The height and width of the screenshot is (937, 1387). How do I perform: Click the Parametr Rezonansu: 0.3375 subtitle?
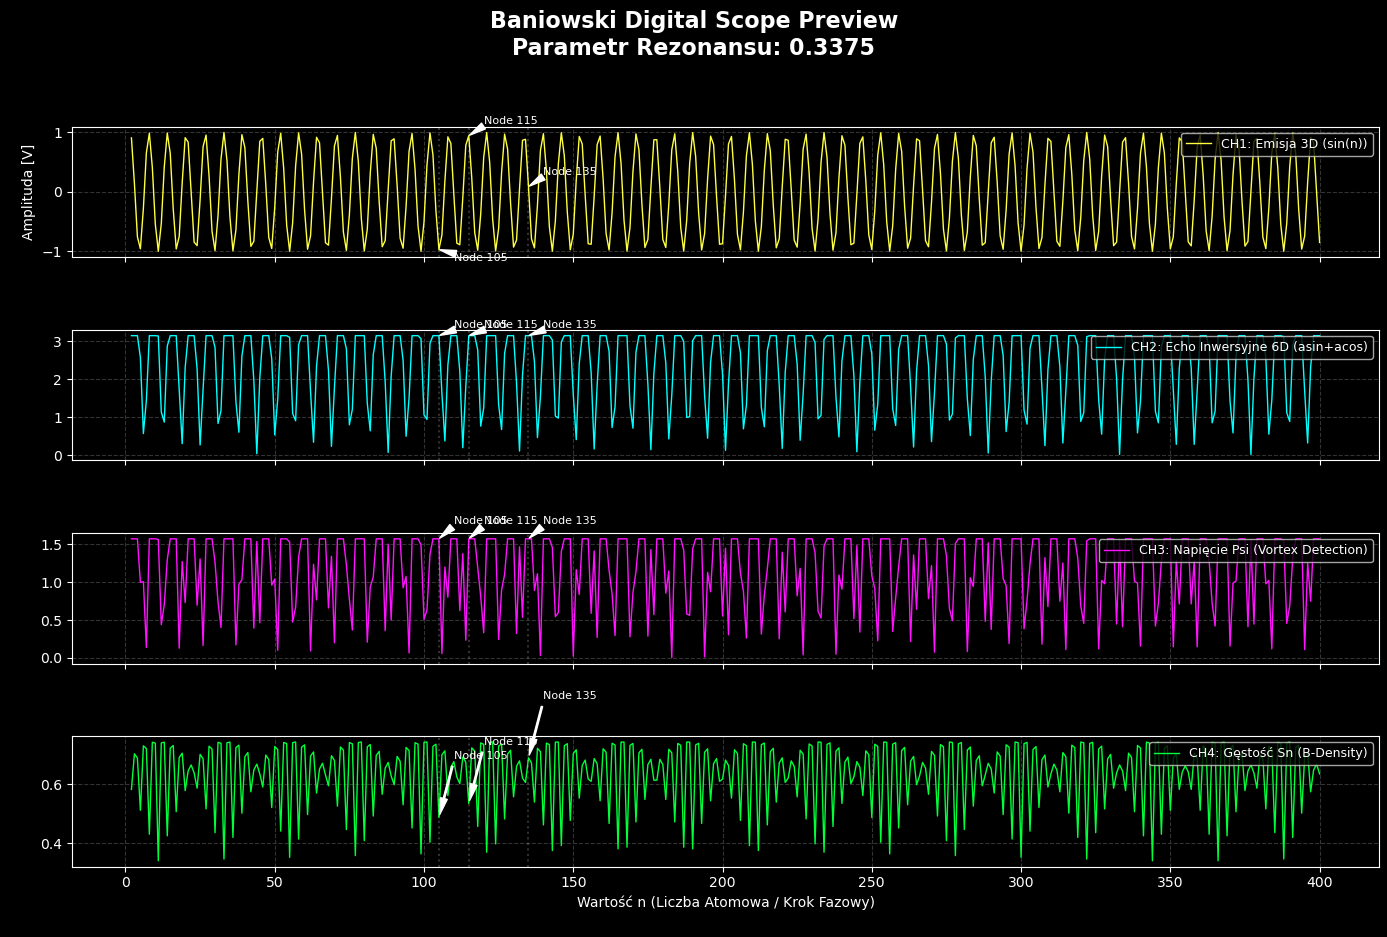point(693,48)
